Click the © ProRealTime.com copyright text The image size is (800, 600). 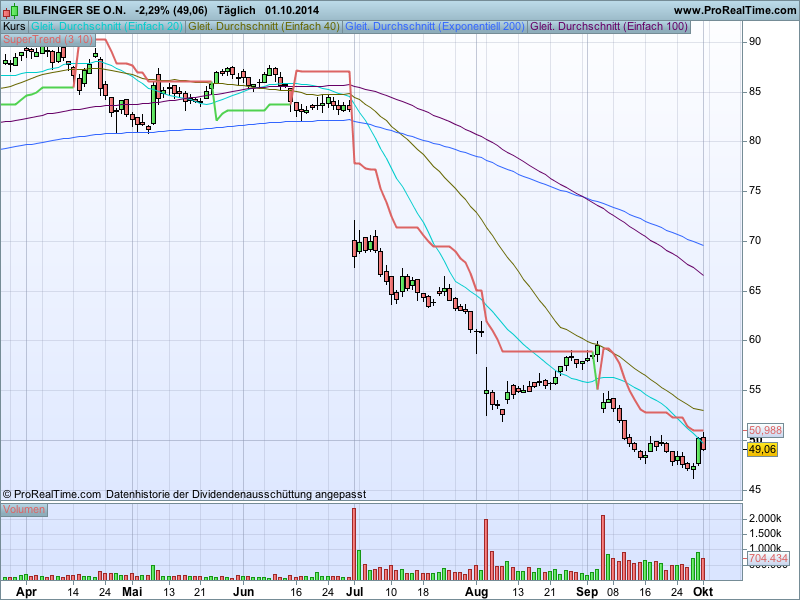[52, 494]
